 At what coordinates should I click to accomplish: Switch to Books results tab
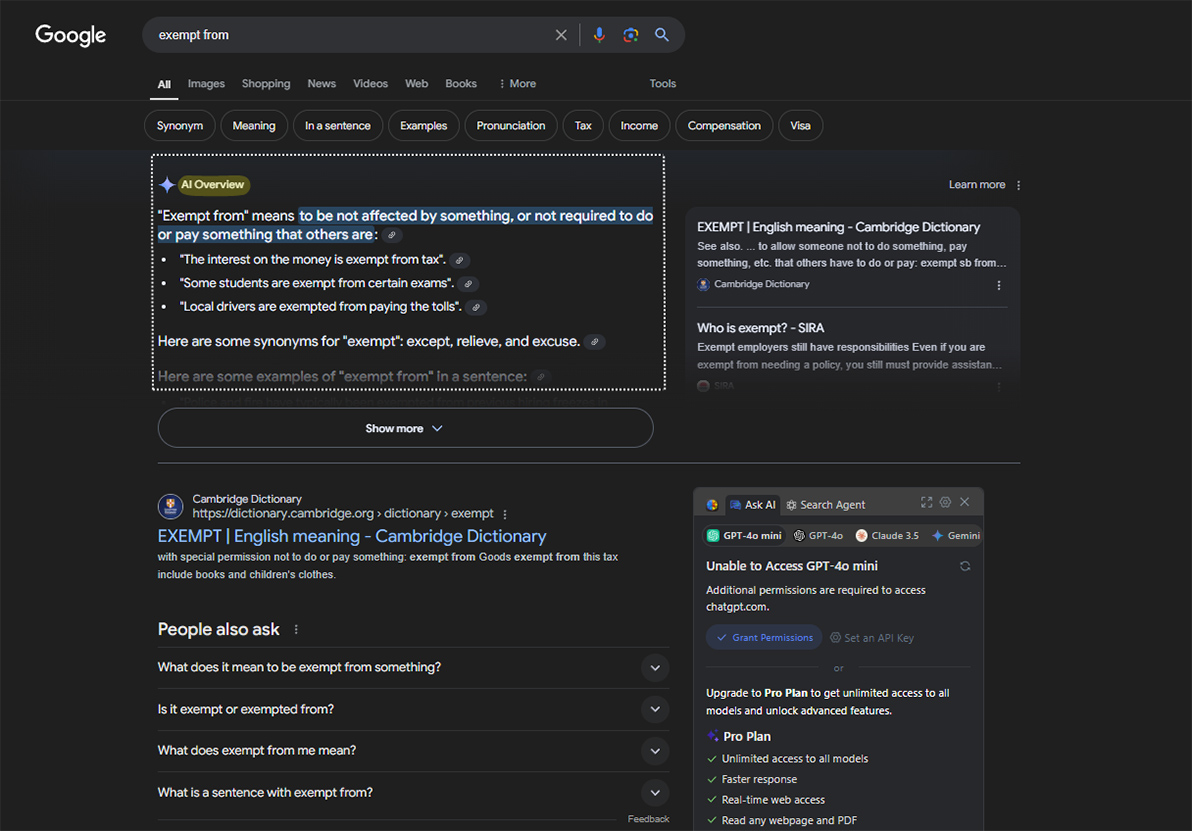click(461, 84)
